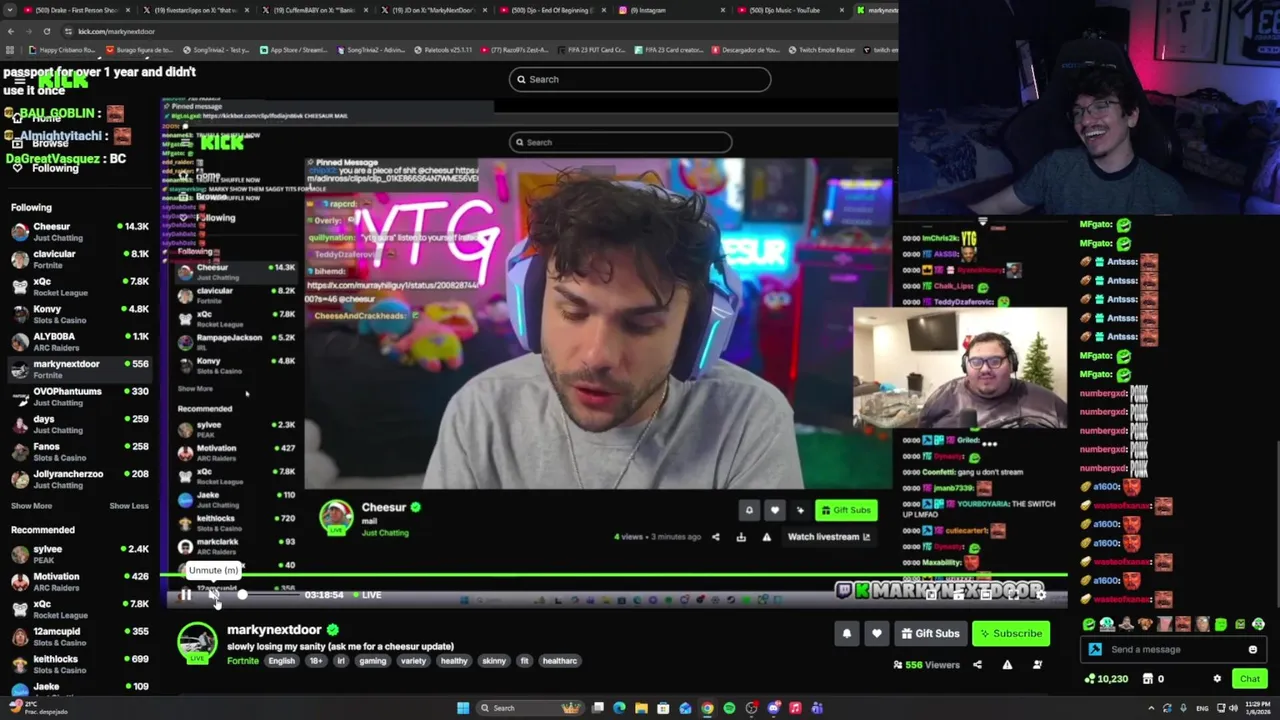Toggle the heart follow button for markynextdoor
Image resolution: width=1280 pixels, height=720 pixels.
click(x=876, y=633)
